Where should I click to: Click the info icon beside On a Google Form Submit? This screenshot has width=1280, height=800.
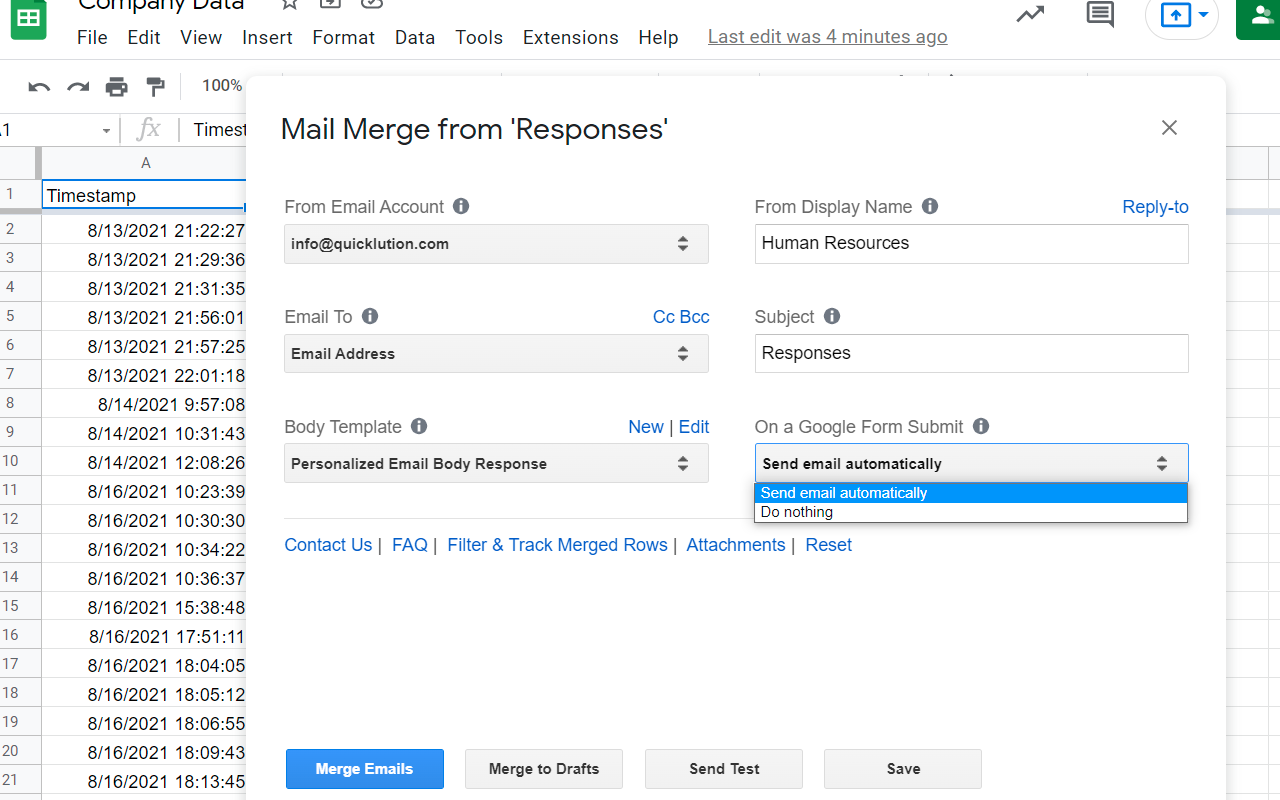click(x=981, y=426)
